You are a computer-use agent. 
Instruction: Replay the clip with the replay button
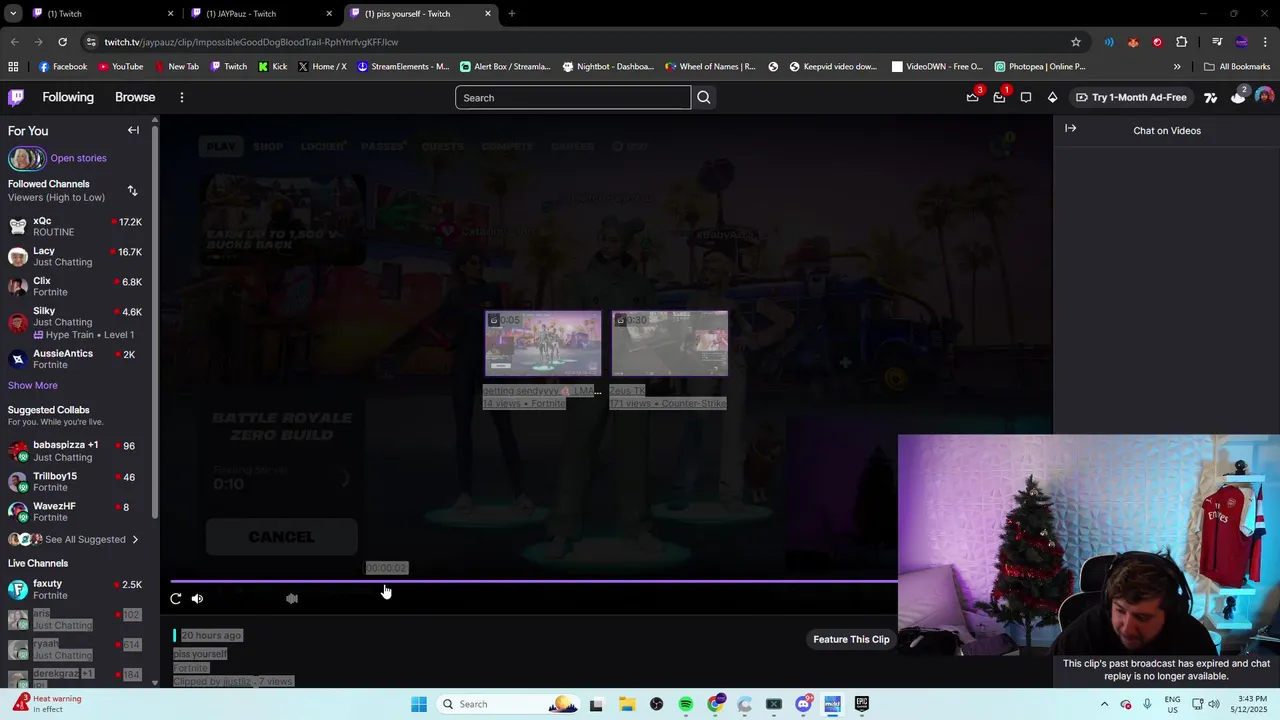coord(176,598)
